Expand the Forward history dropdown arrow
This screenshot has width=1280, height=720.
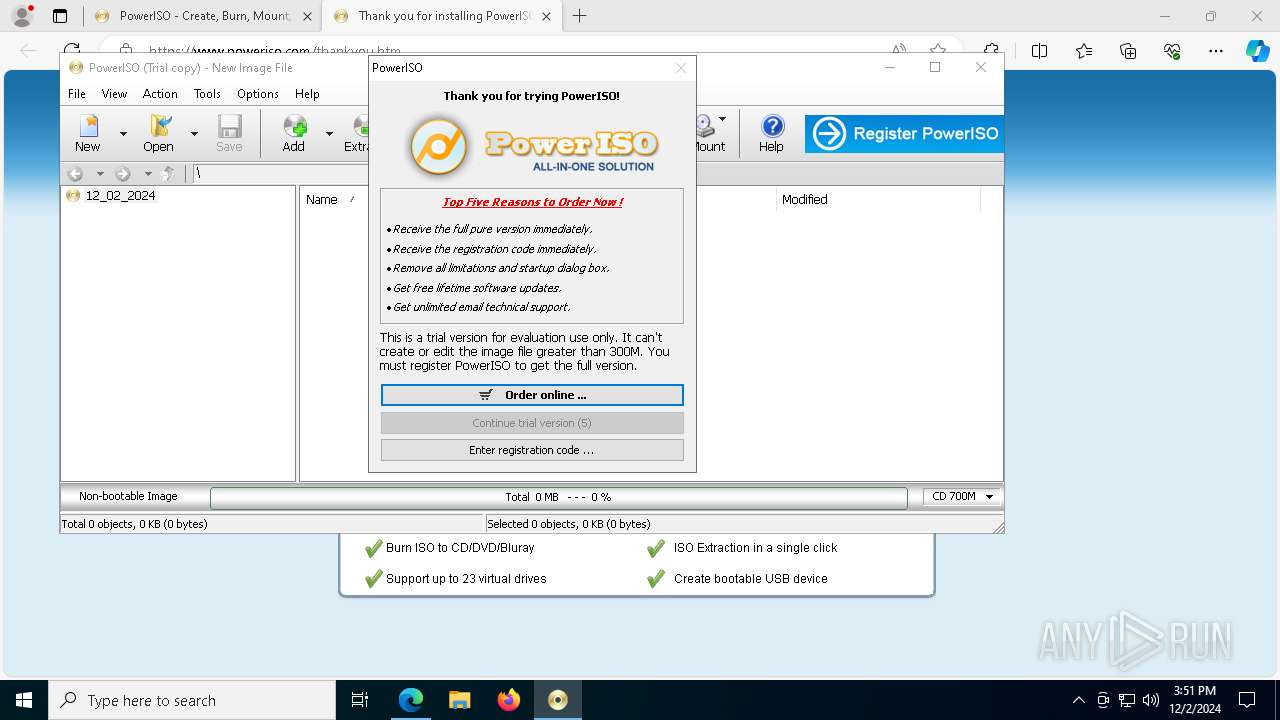[148, 174]
